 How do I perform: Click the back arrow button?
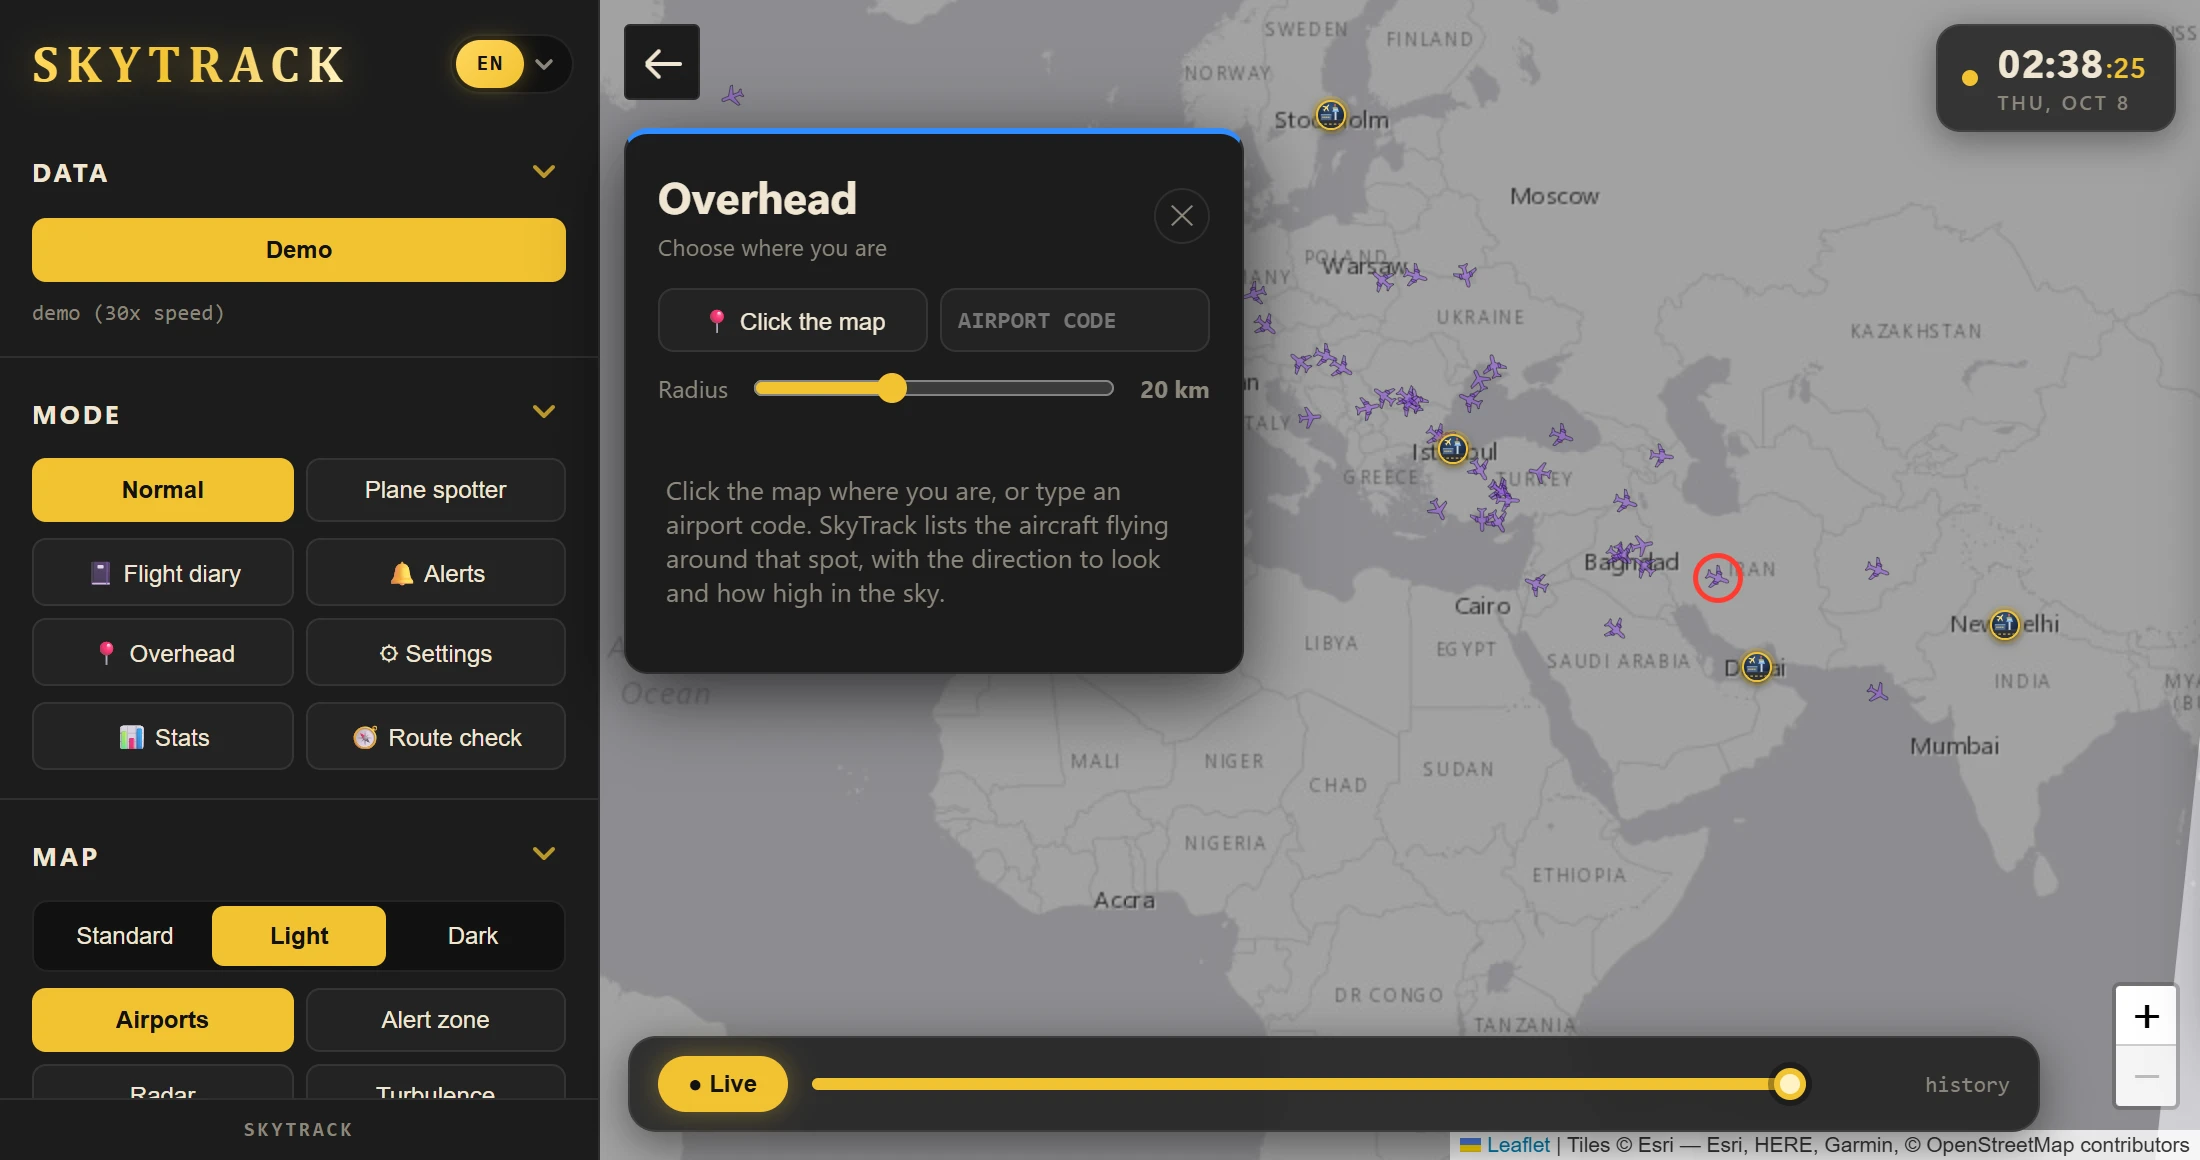[x=662, y=63]
